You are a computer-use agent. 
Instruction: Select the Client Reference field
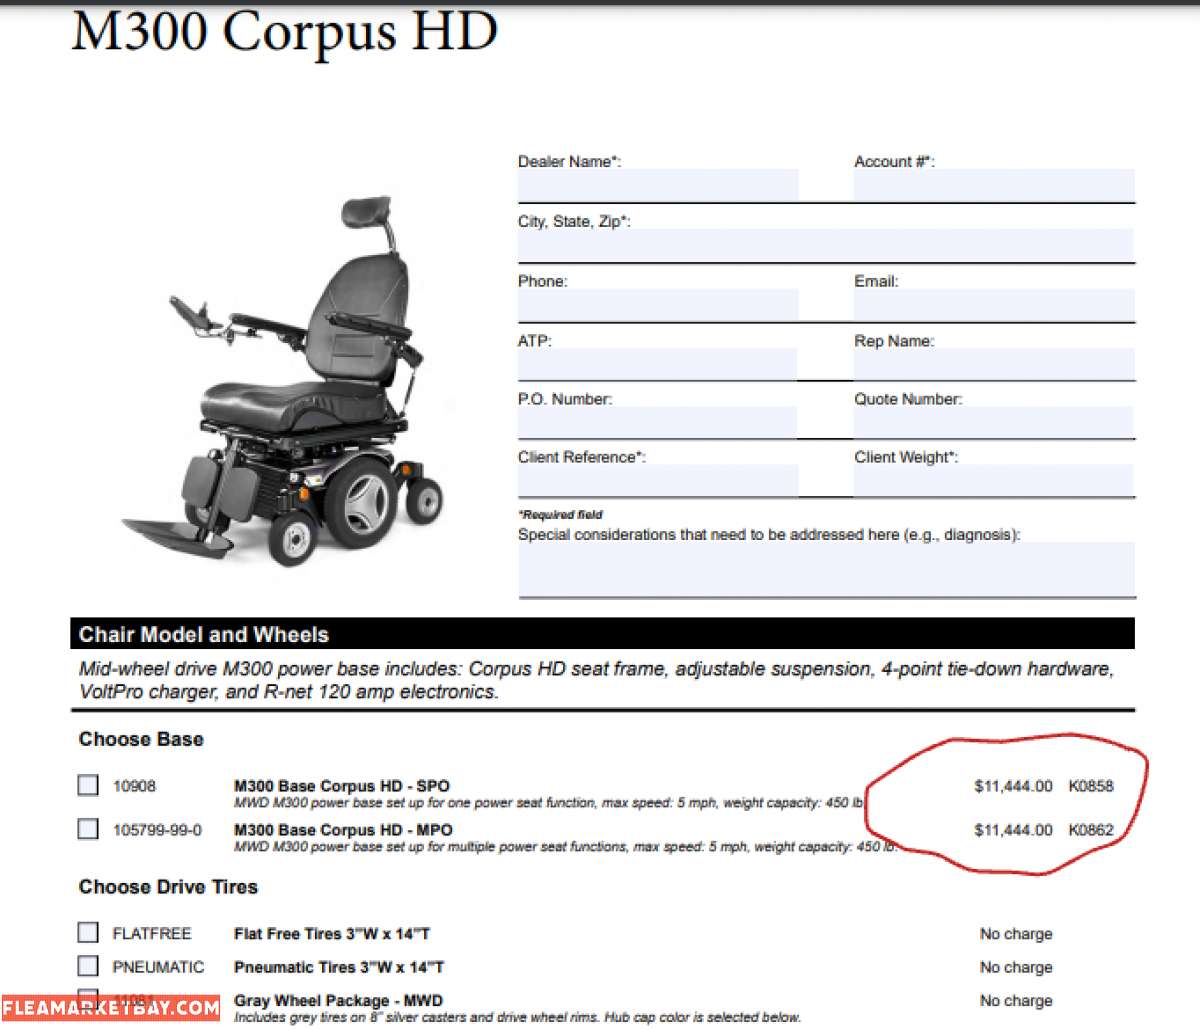point(655,478)
